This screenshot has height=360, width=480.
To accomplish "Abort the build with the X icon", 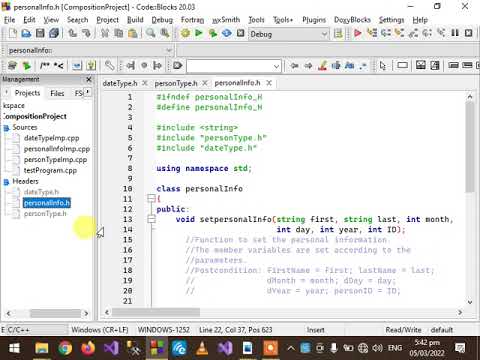I will 240,33.
